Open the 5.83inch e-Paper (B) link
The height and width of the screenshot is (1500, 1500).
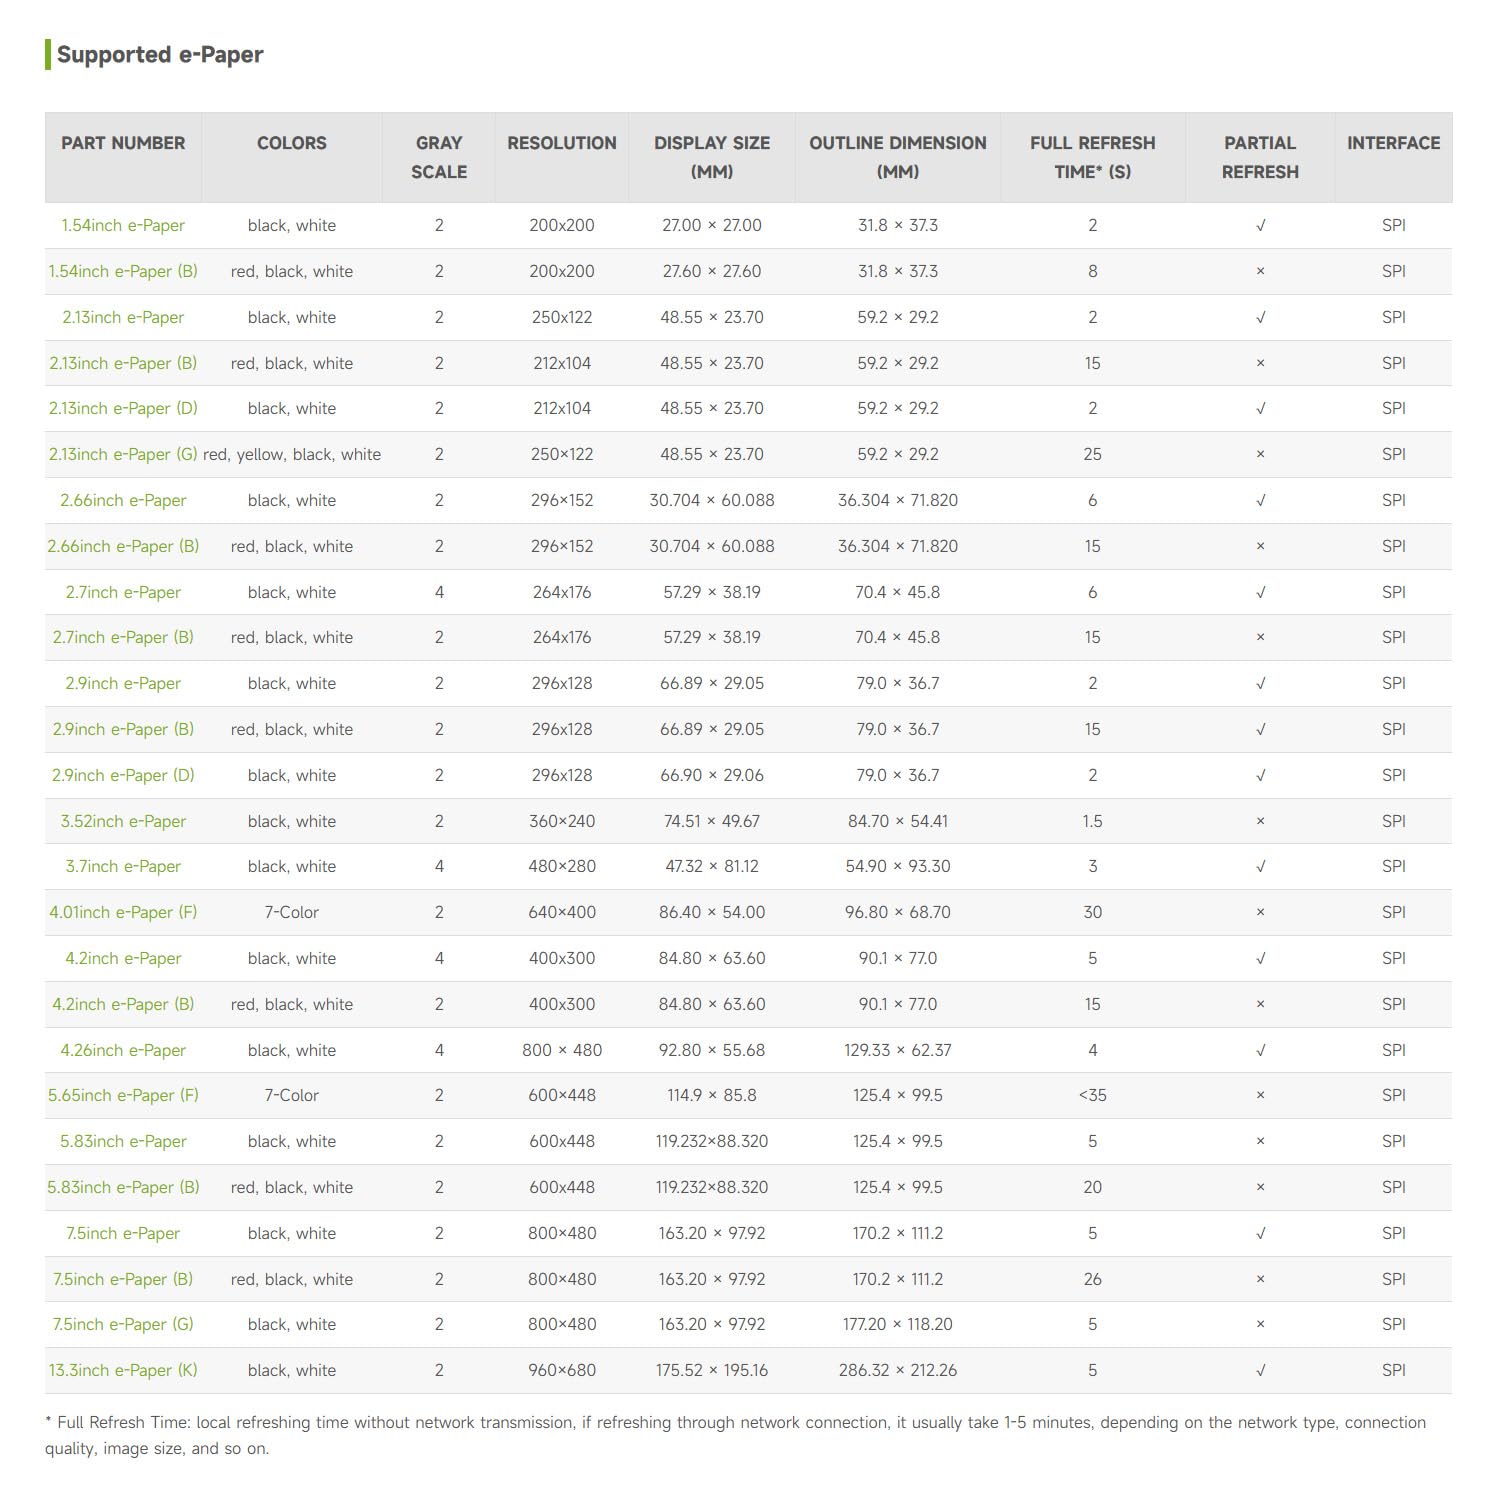pos(123,1188)
